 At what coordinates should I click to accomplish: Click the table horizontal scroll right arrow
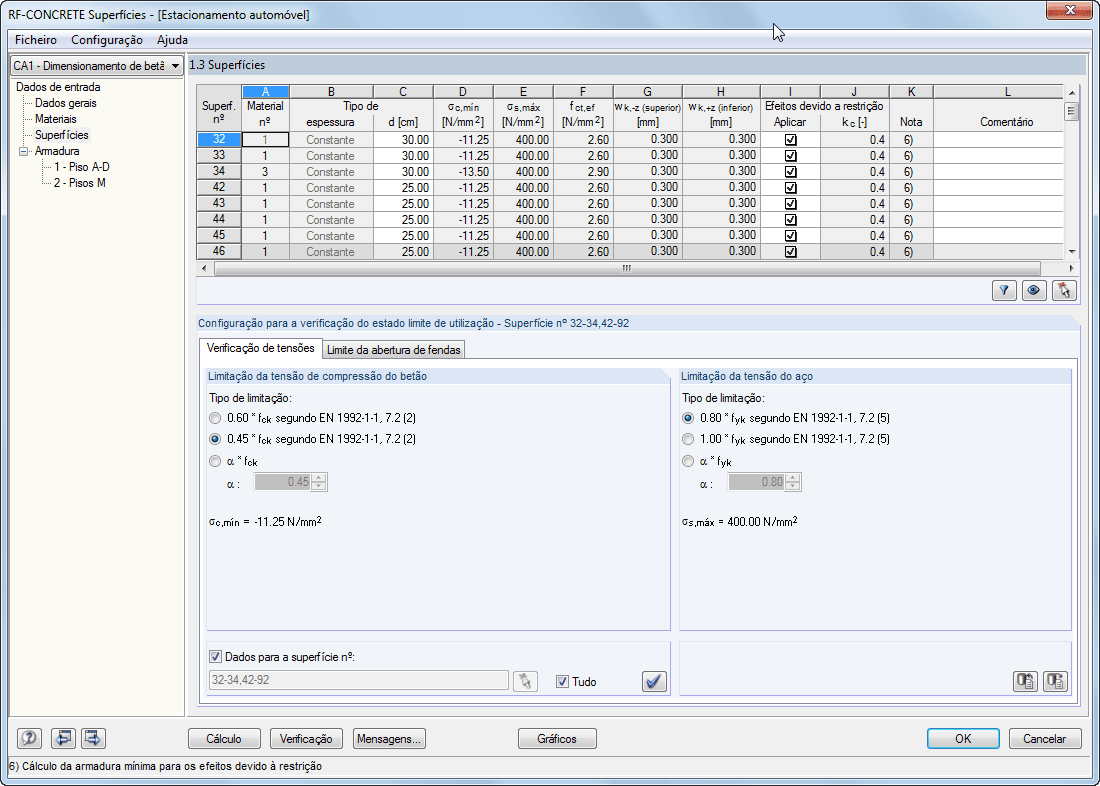pos(1071,268)
